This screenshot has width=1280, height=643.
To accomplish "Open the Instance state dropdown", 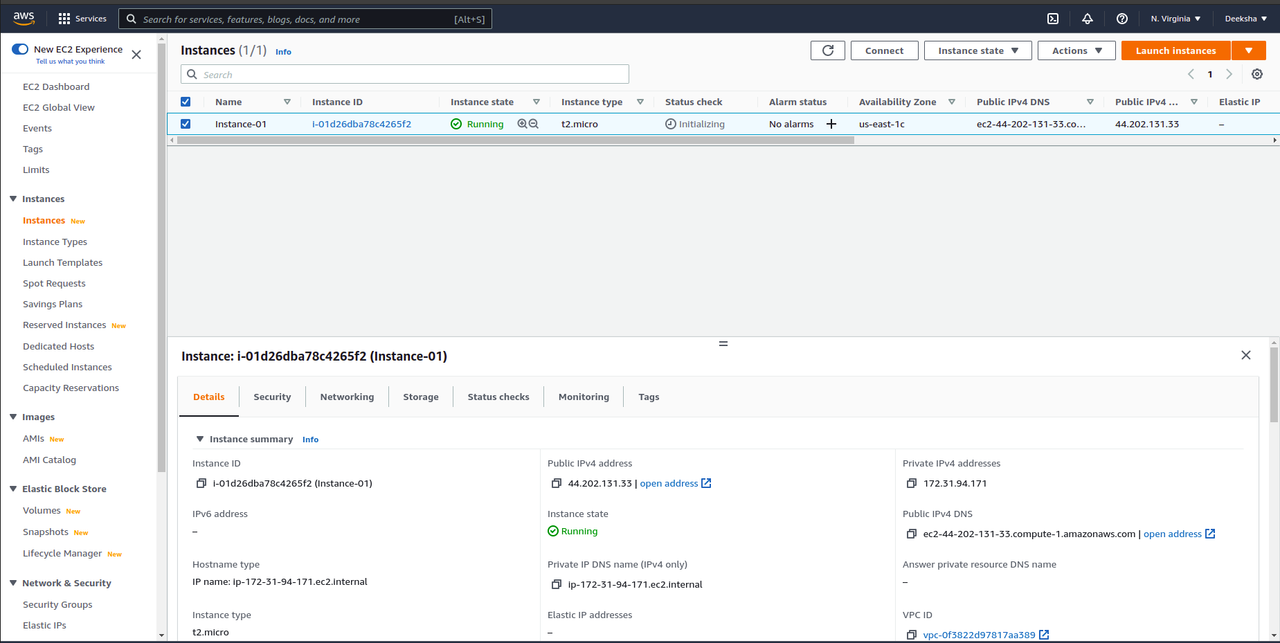I will 977,51.
